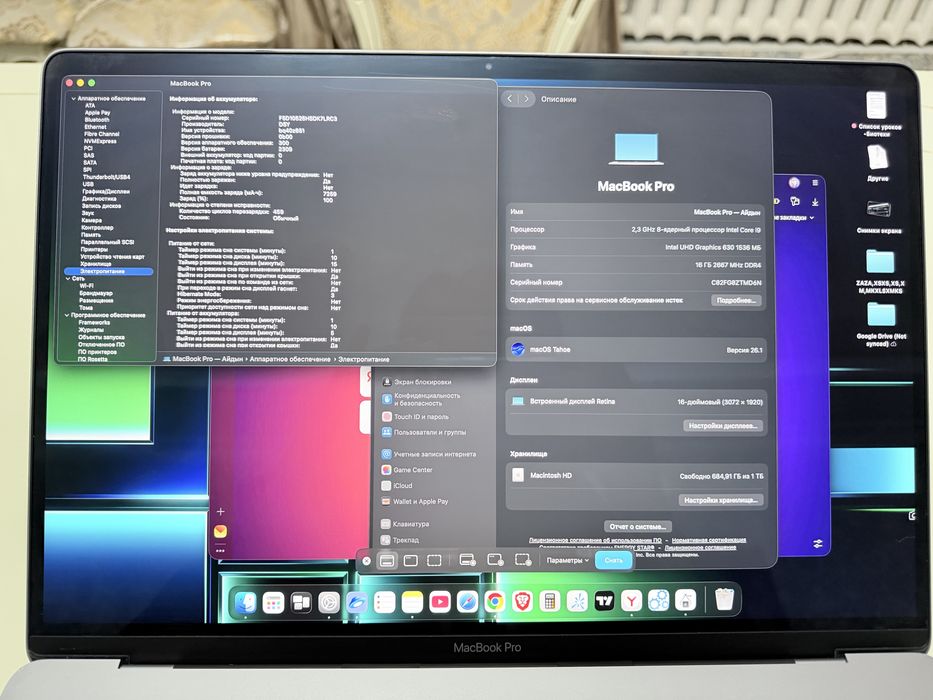Expand bookmarks 'закладки' chevron in browser
Image resolution: width=933 pixels, height=700 pixels.
point(812,218)
